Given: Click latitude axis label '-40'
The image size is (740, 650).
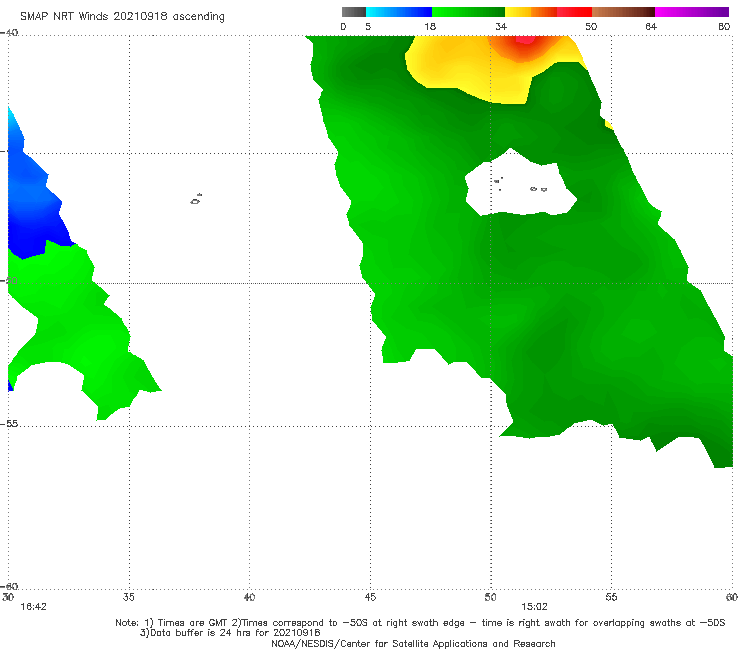Looking at the screenshot, I should (9, 33).
